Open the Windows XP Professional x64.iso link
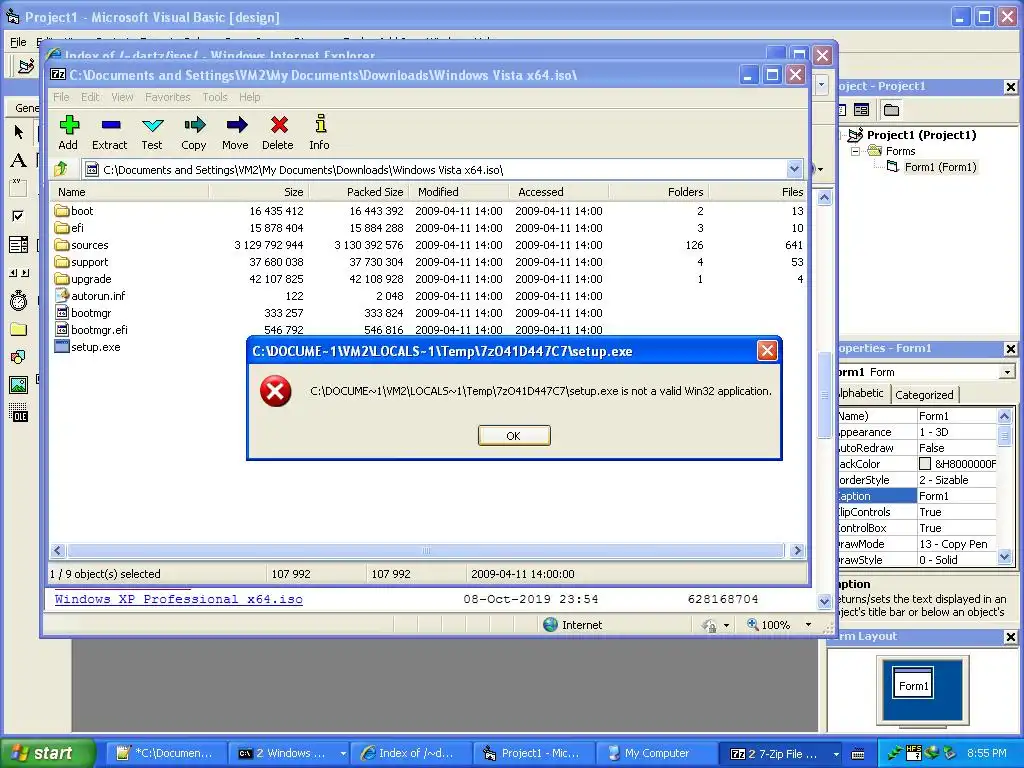 (x=178, y=599)
